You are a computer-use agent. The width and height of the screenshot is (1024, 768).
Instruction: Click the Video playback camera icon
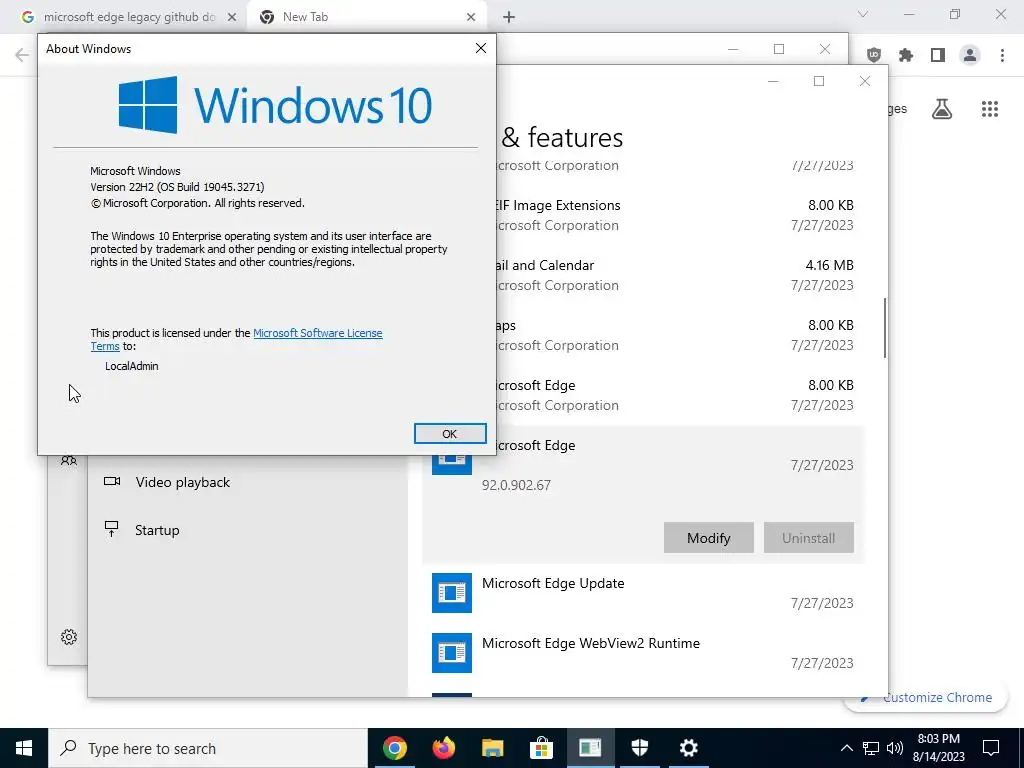112,481
